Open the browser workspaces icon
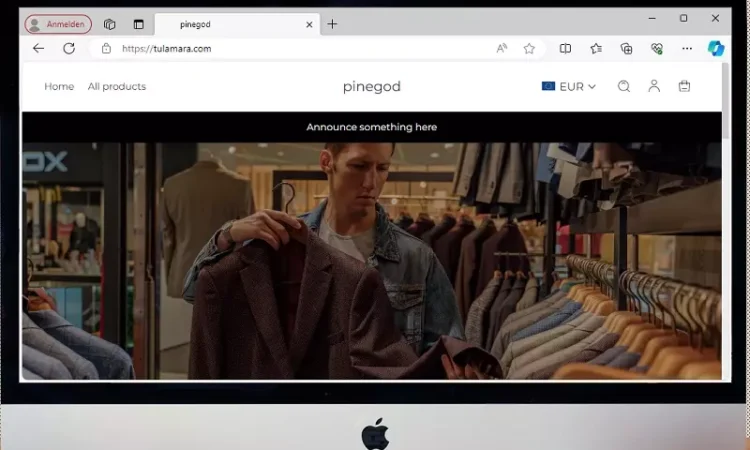The image size is (750, 450). (x=110, y=24)
